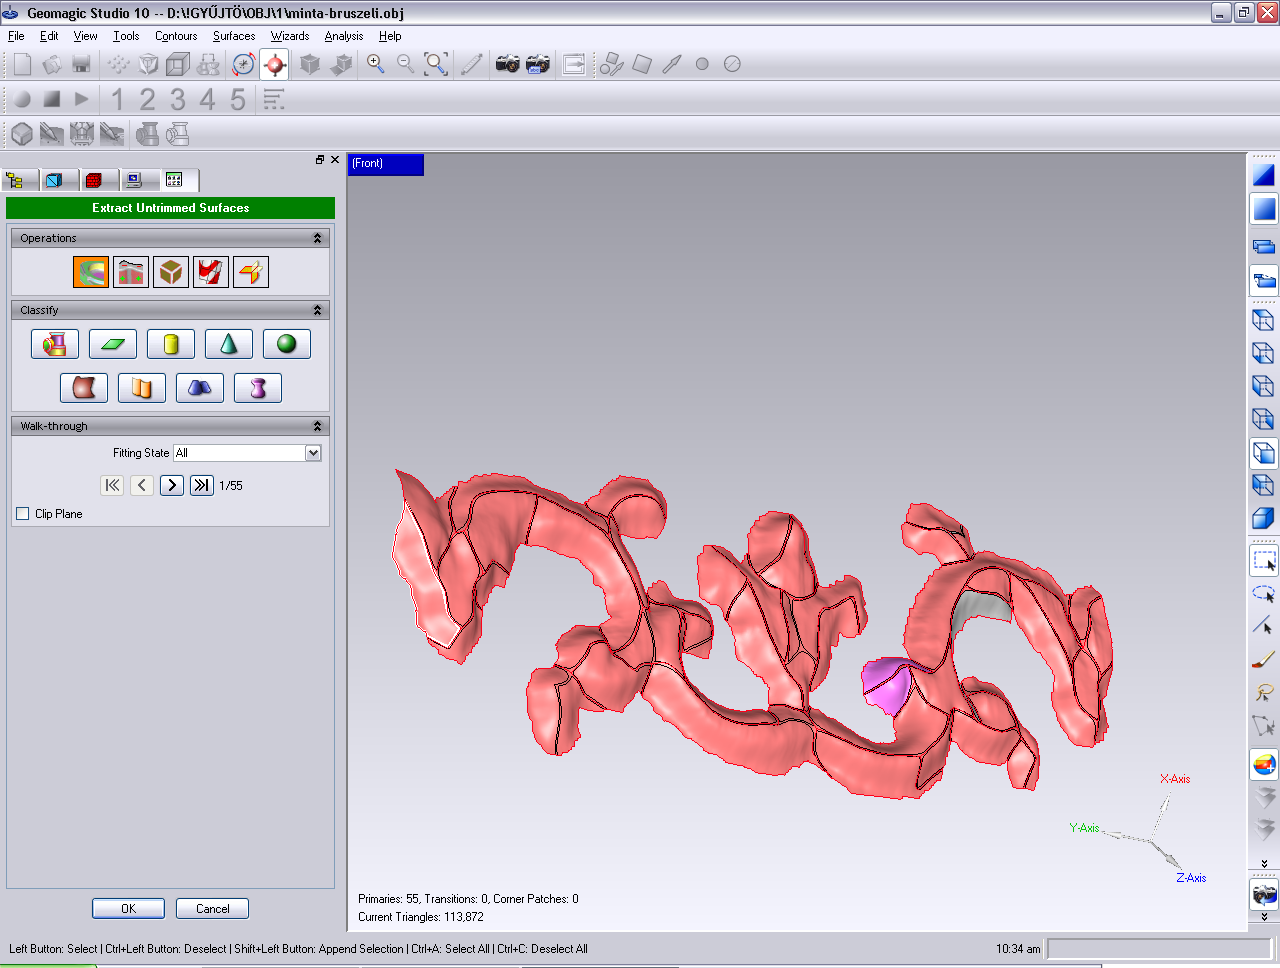Select the rectangle selection tool
The height and width of the screenshot is (968, 1280).
pyautogui.click(x=1264, y=561)
